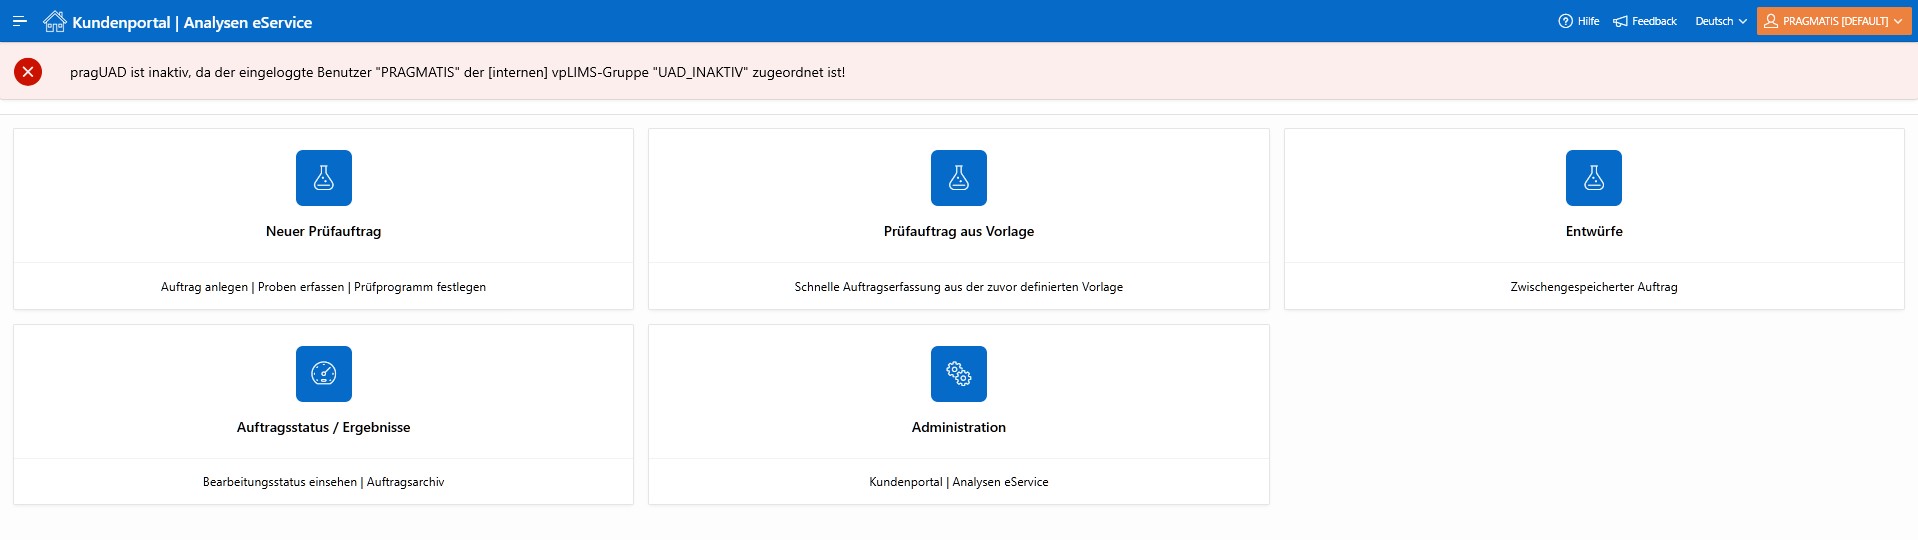Click the Administration gears icon
The image size is (1918, 540).
[959, 374]
